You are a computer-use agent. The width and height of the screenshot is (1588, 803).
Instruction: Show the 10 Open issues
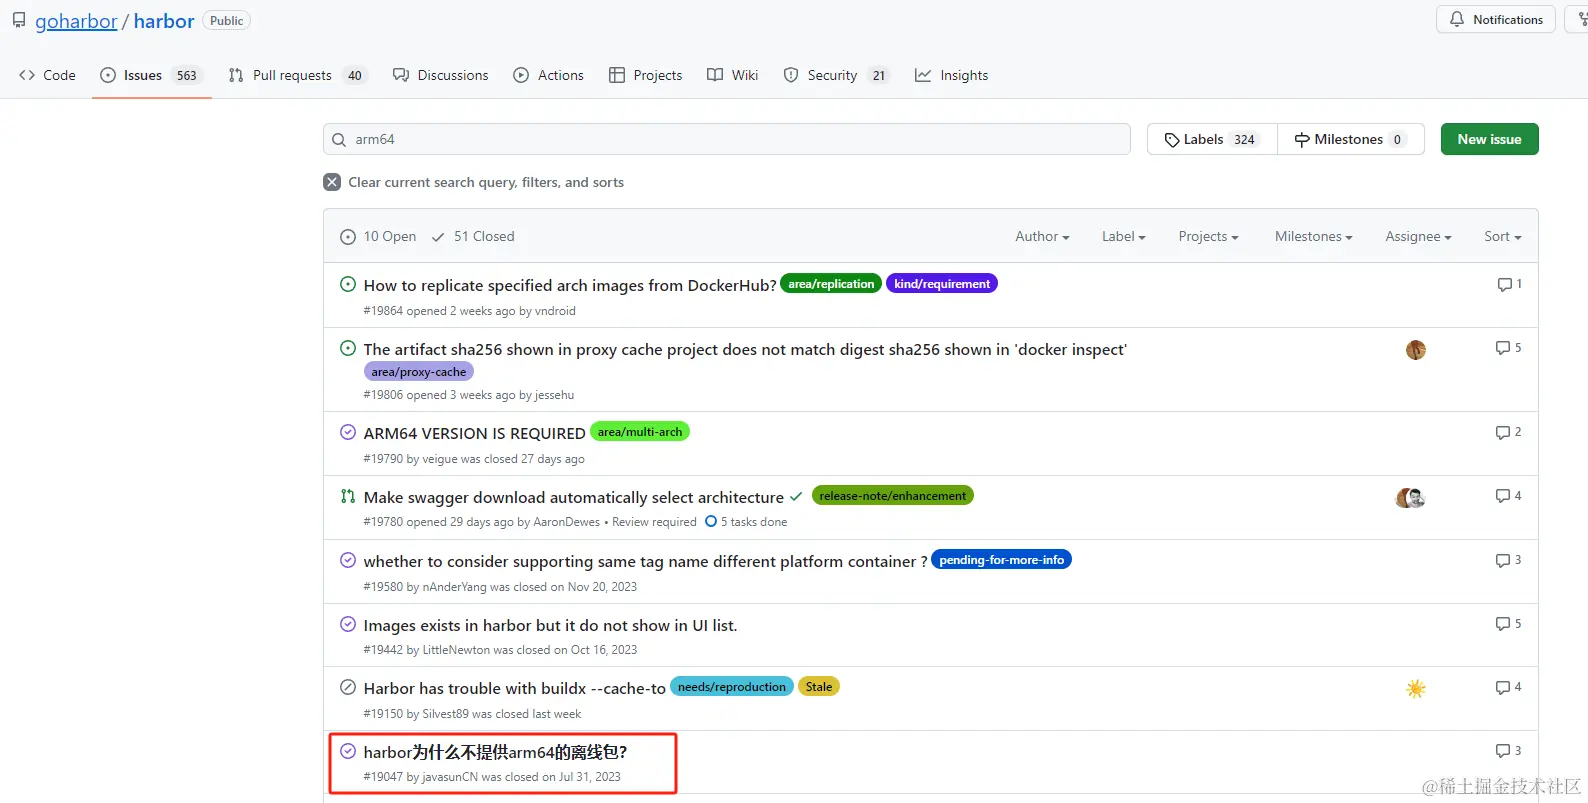(x=378, y=237)
